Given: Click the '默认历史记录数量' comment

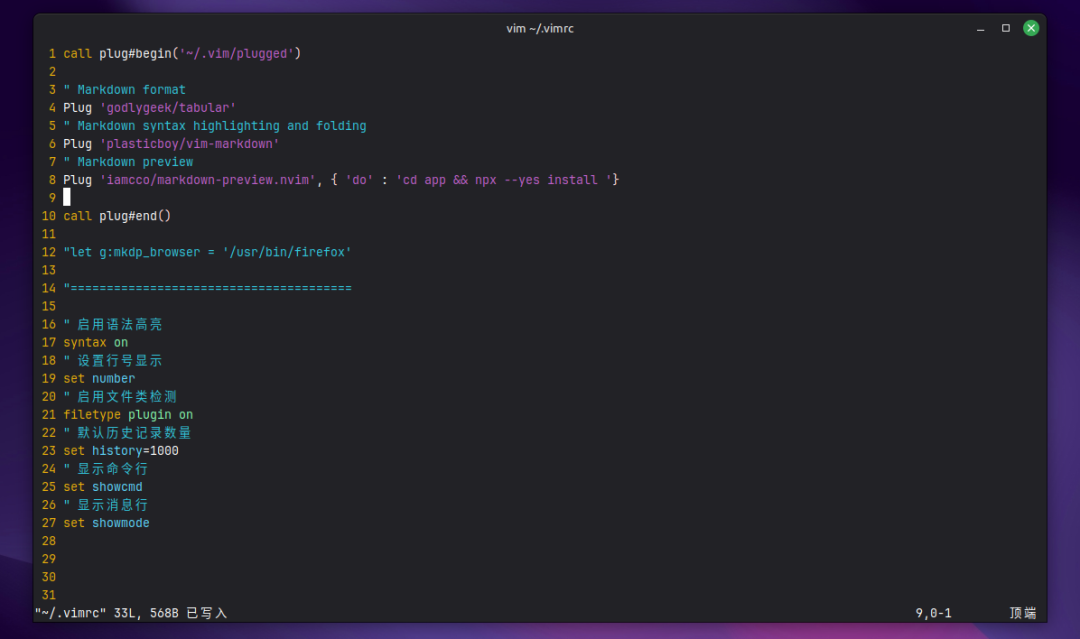Looking at the screenshot, I should point(134,432).
